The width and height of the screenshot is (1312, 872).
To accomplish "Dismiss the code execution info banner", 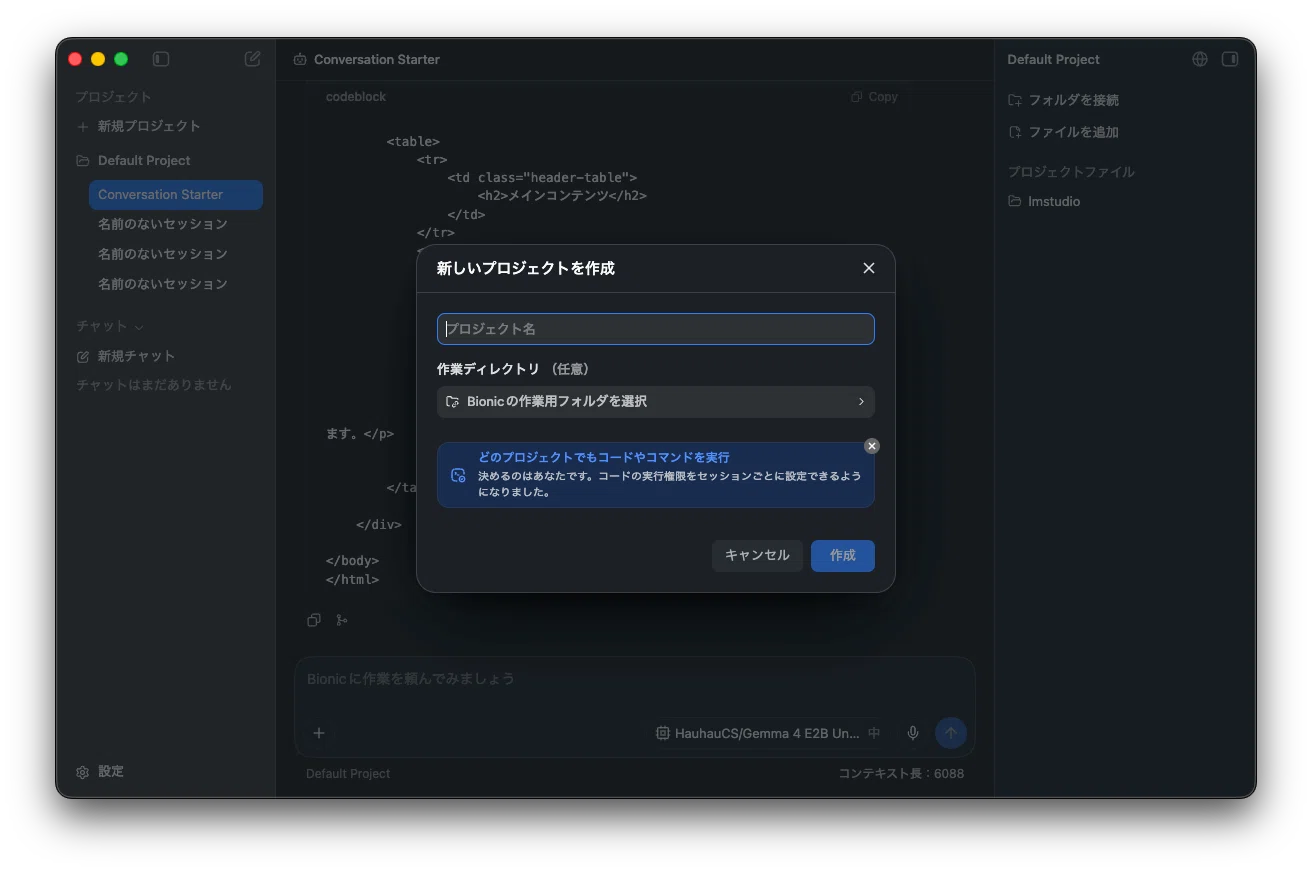I will [x=872, y=446].
